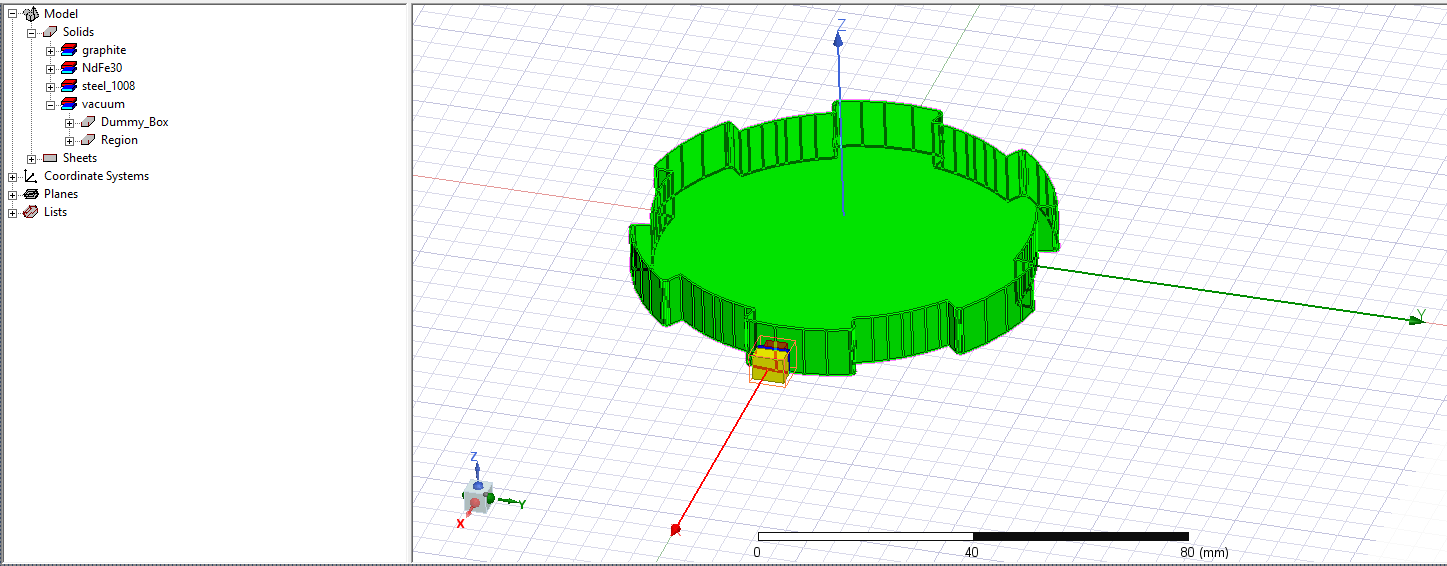Click the Model root icon
Screen dimensions: 1447x566
pos(31,14)
